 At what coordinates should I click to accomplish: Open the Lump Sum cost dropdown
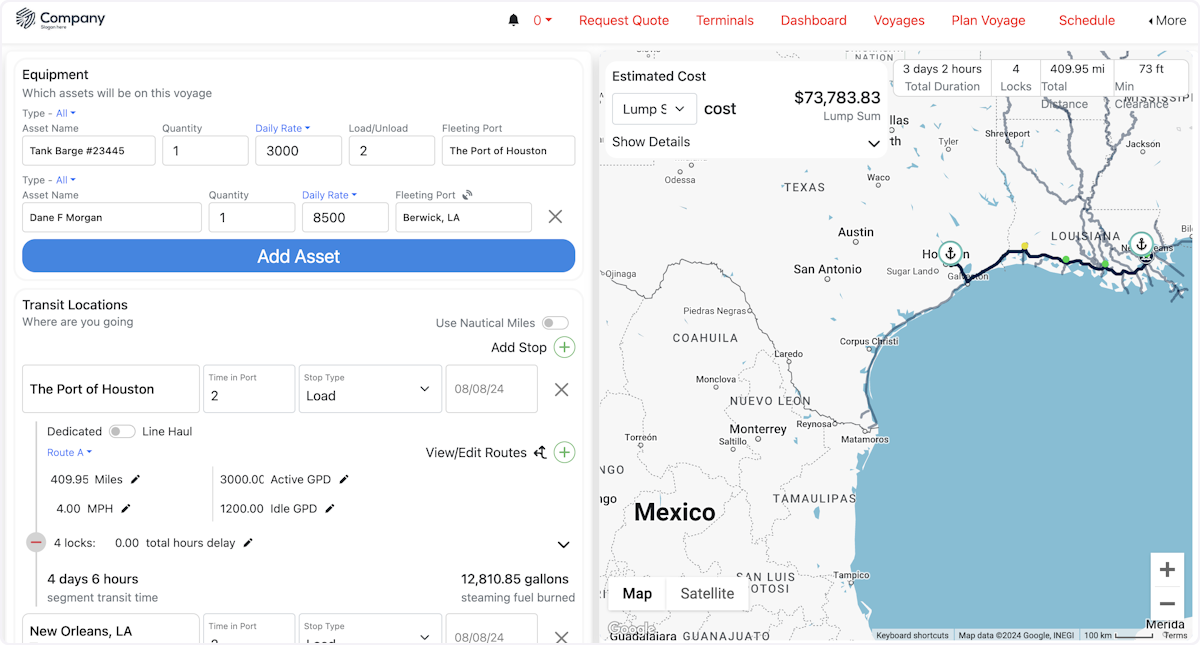tap(654, 109)
